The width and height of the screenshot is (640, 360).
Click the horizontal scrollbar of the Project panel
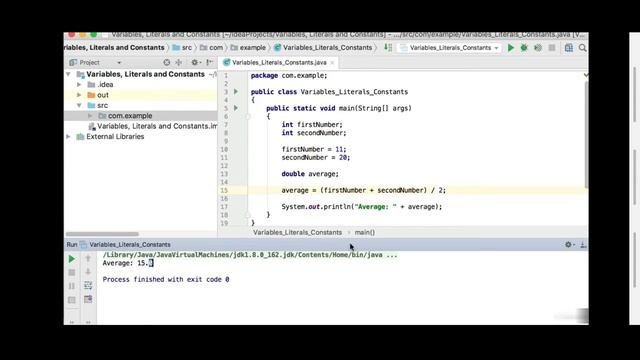pyautogui.click(x=102, y=234)
